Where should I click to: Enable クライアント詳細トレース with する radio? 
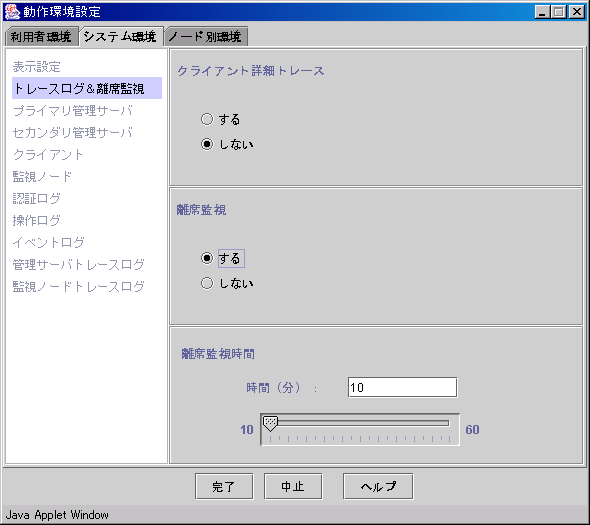click(207, 119)
